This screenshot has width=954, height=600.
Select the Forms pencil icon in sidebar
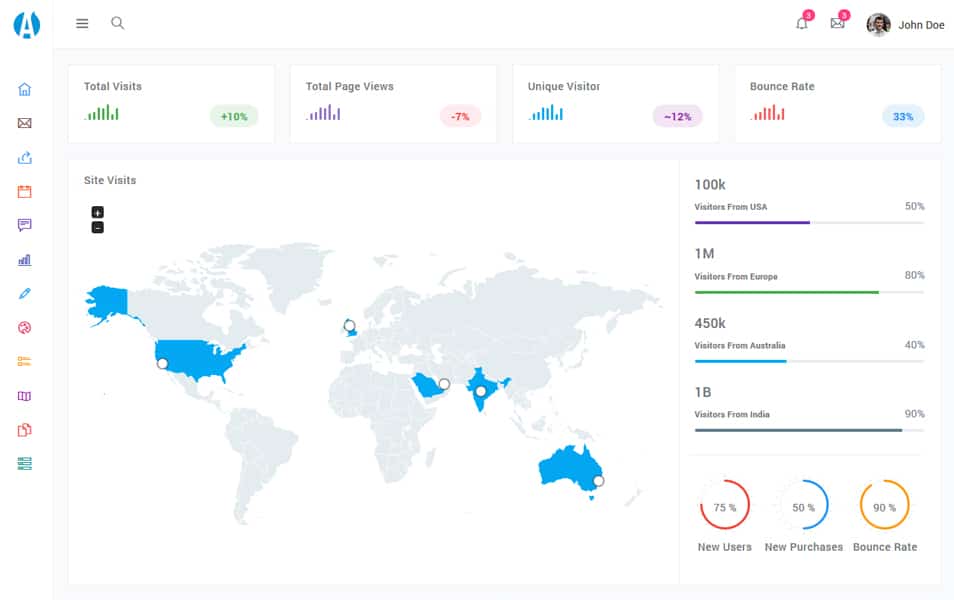24,292
